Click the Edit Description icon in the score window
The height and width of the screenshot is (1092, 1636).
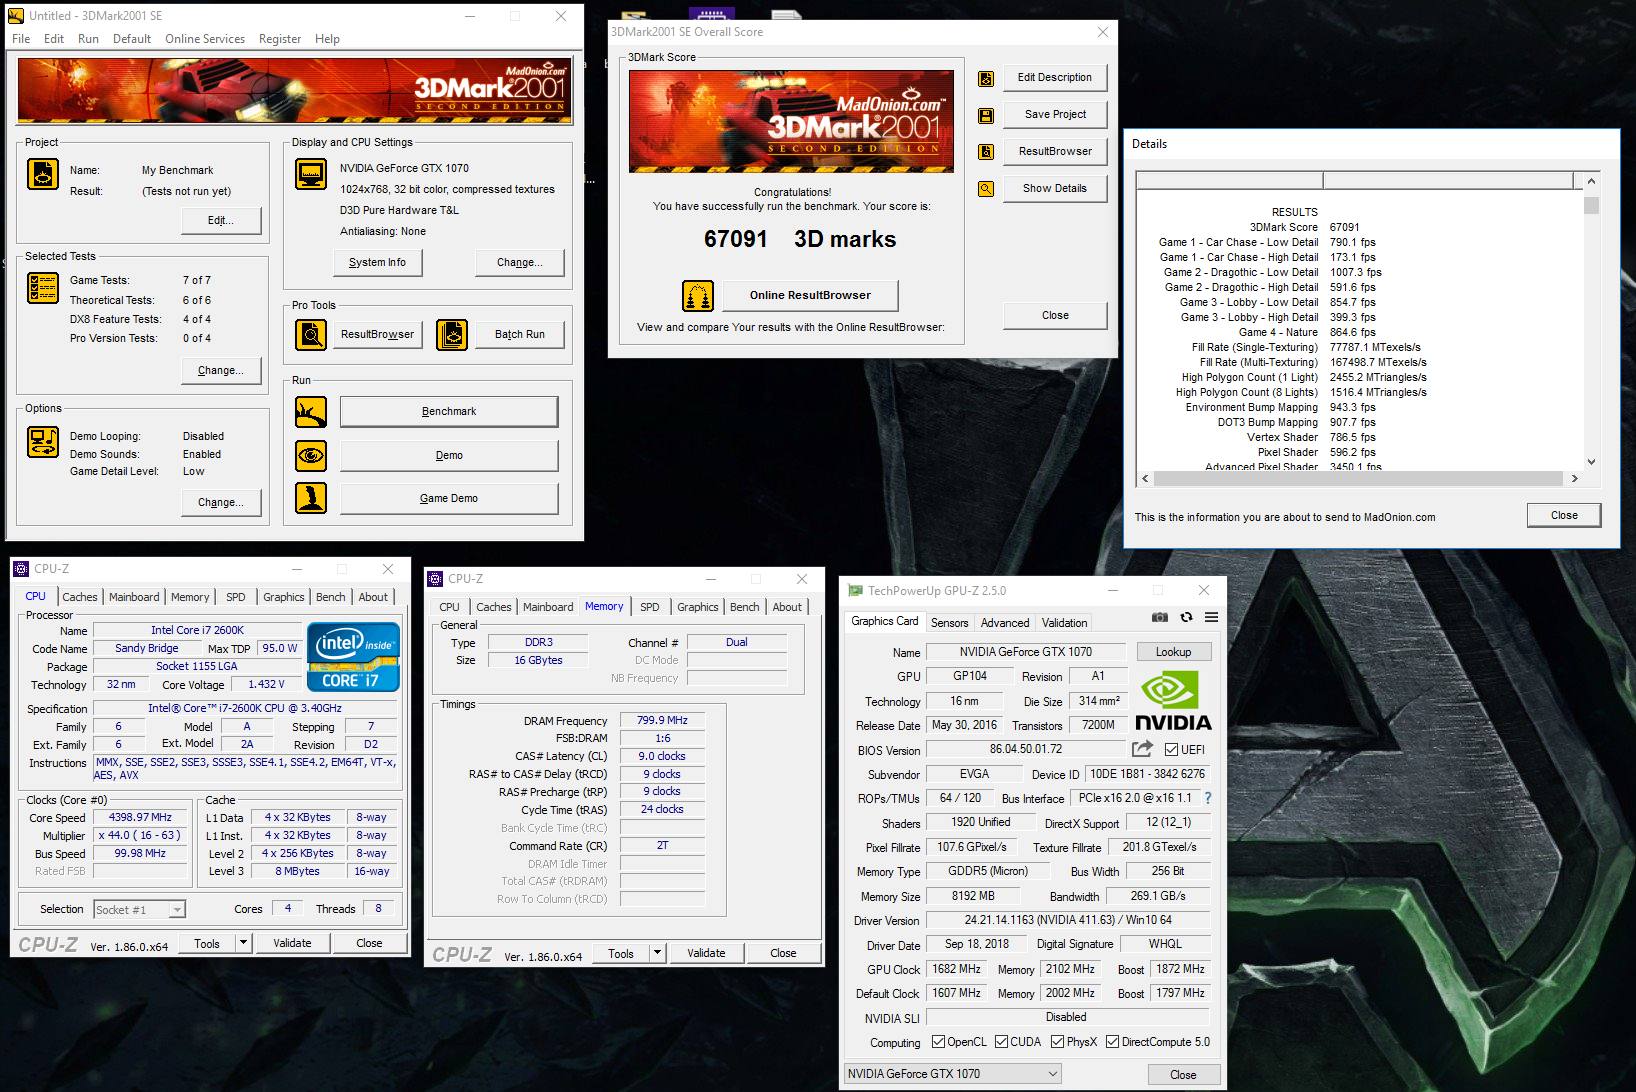point(986,78)
